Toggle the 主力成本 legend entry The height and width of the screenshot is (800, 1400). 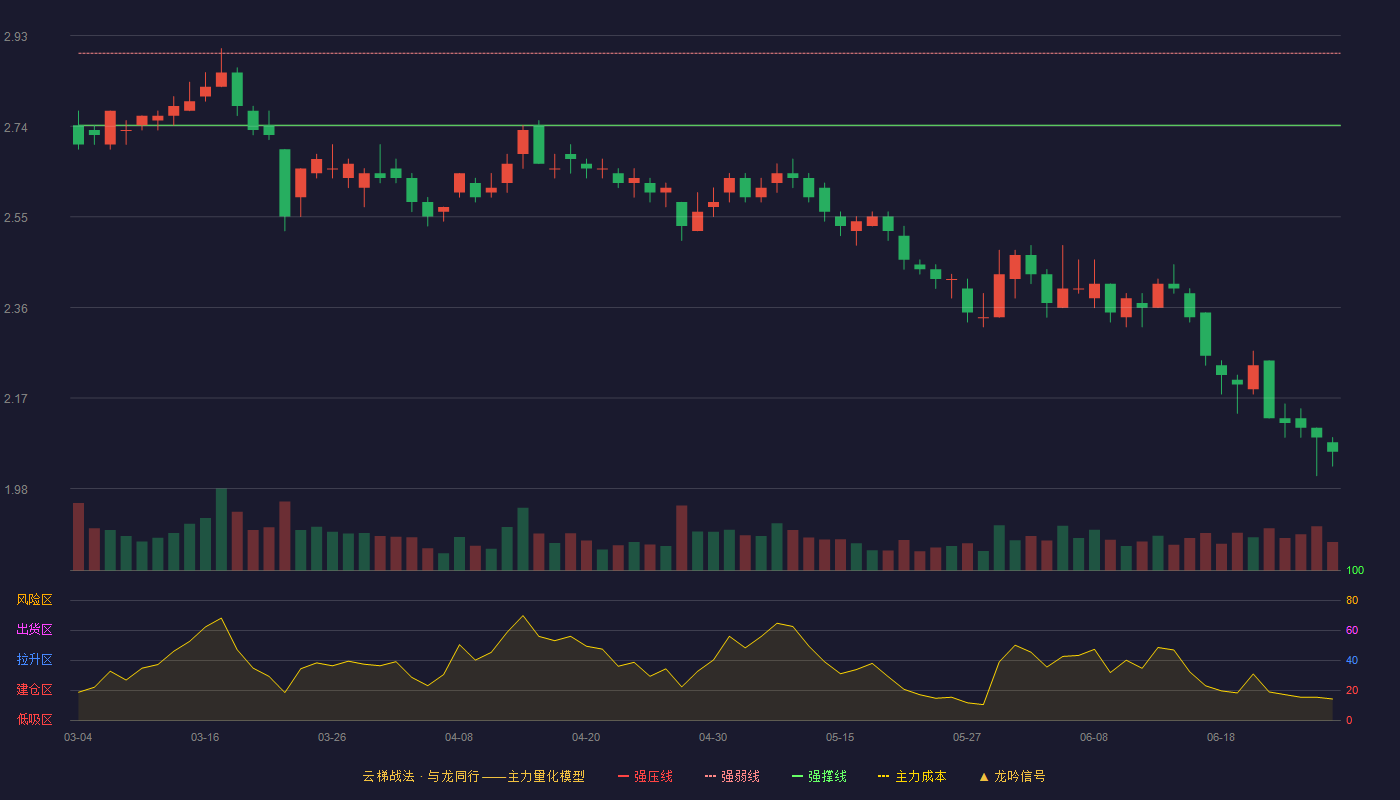pyautogui.click(x=912, y=776)
